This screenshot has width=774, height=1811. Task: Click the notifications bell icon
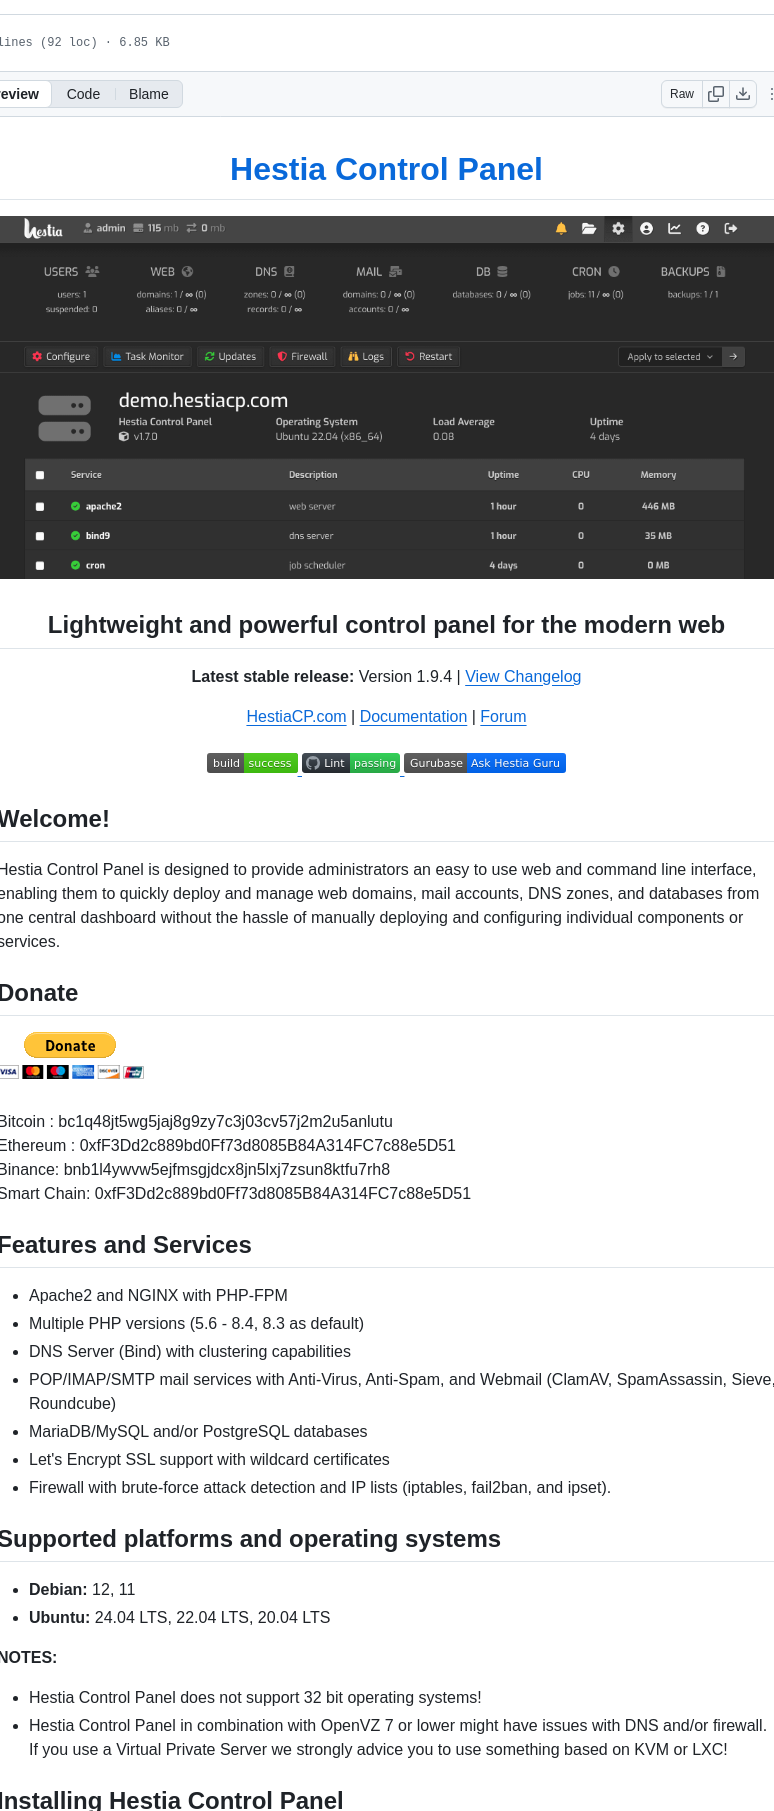click(x=561, y=229)
